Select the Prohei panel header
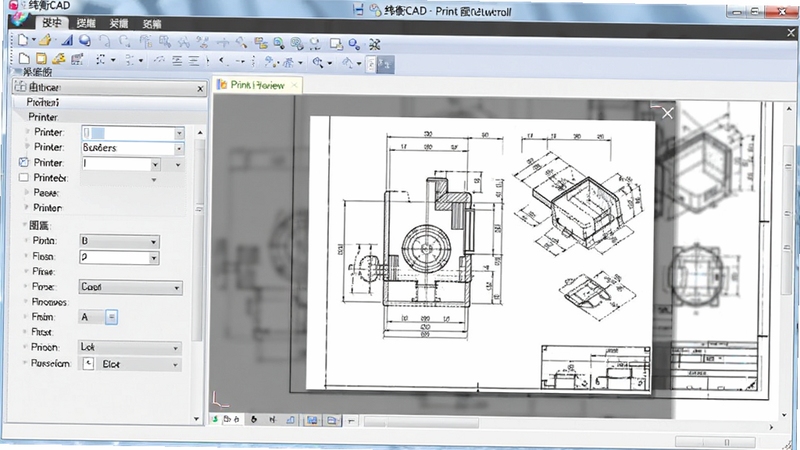 [x=109, y=102]
